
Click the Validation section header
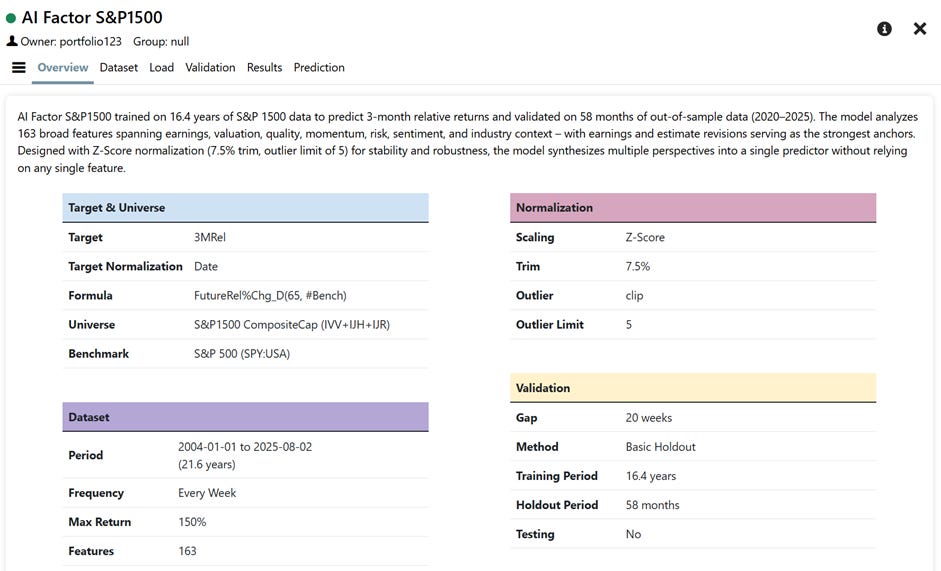693,388
